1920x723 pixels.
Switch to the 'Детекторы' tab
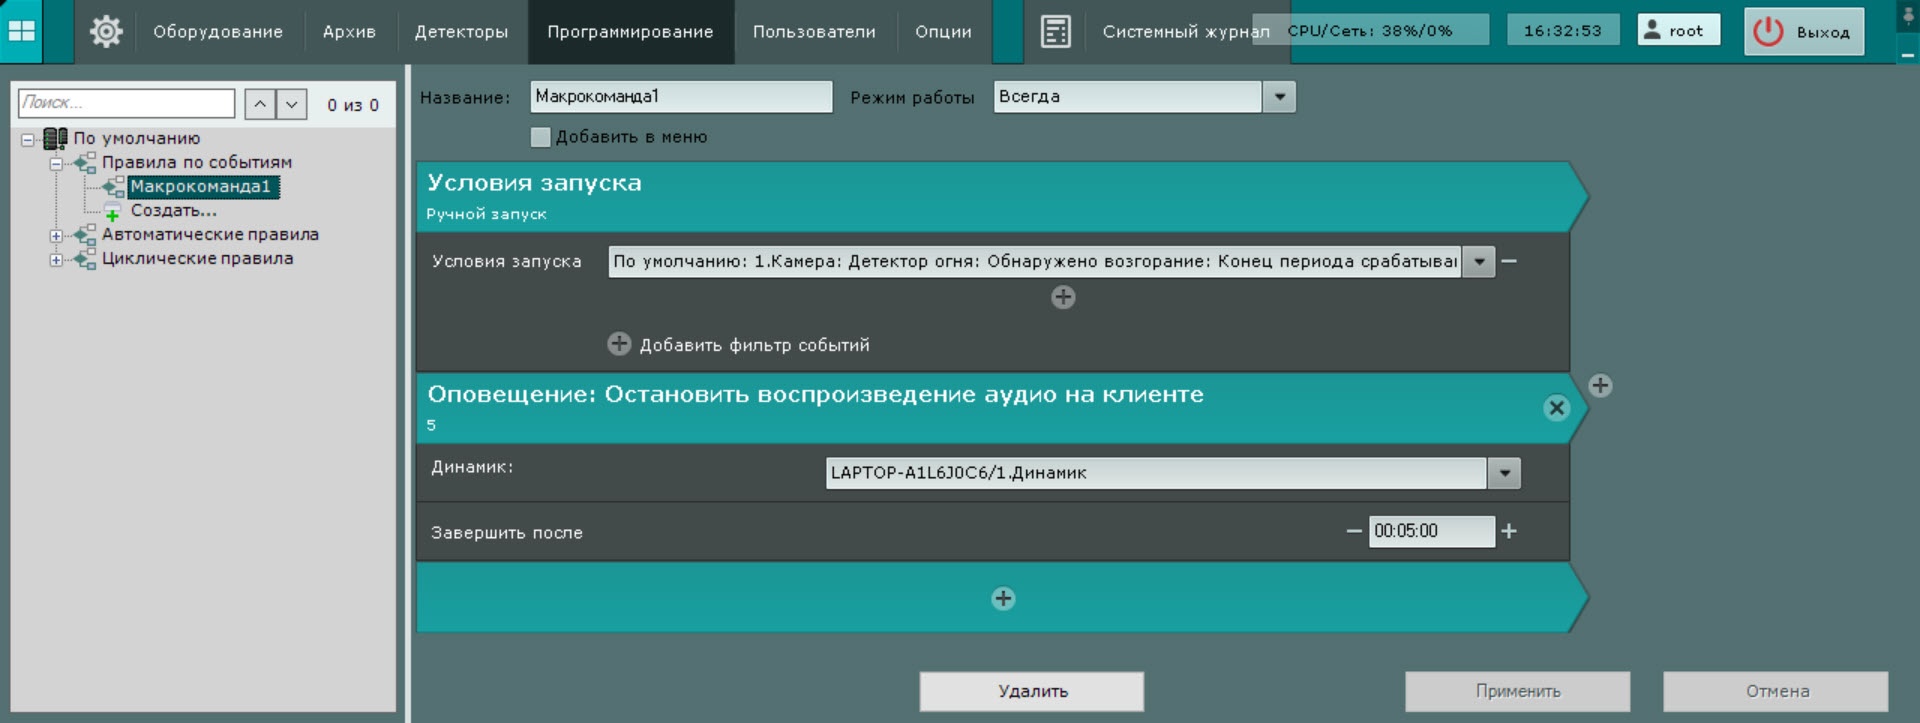click(461, 31)
